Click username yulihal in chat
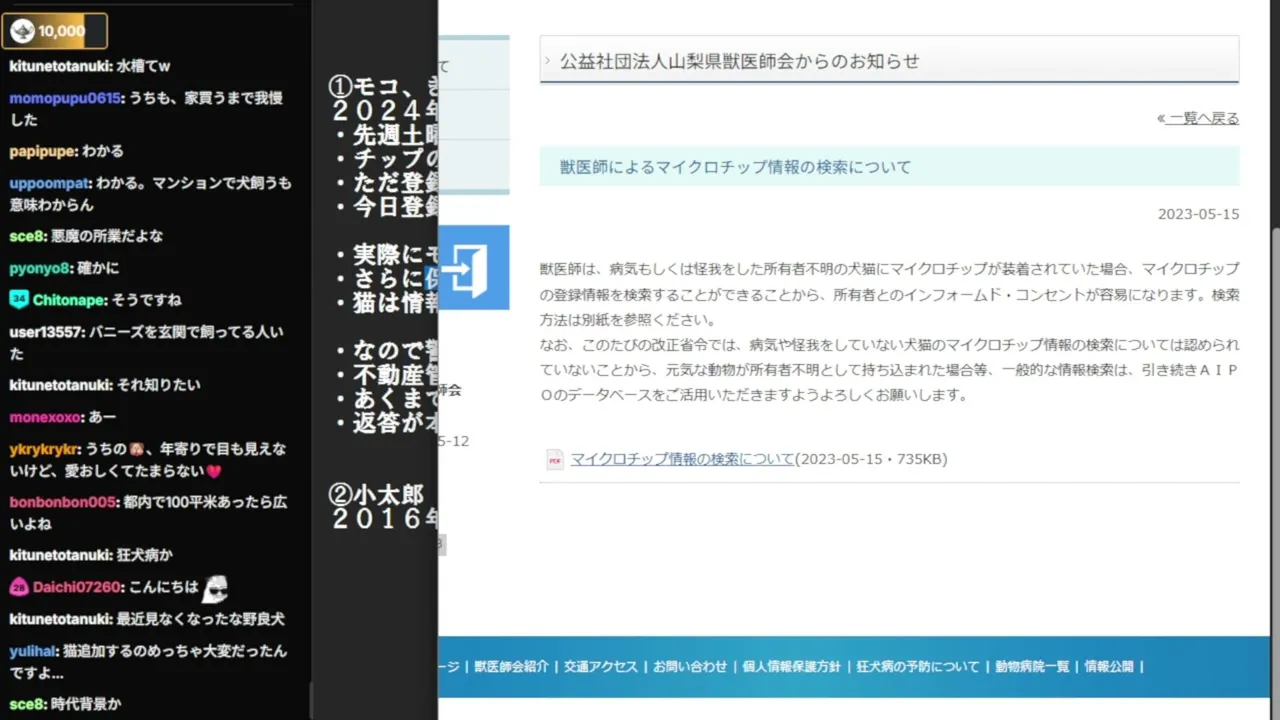 [x=33, y=651]
